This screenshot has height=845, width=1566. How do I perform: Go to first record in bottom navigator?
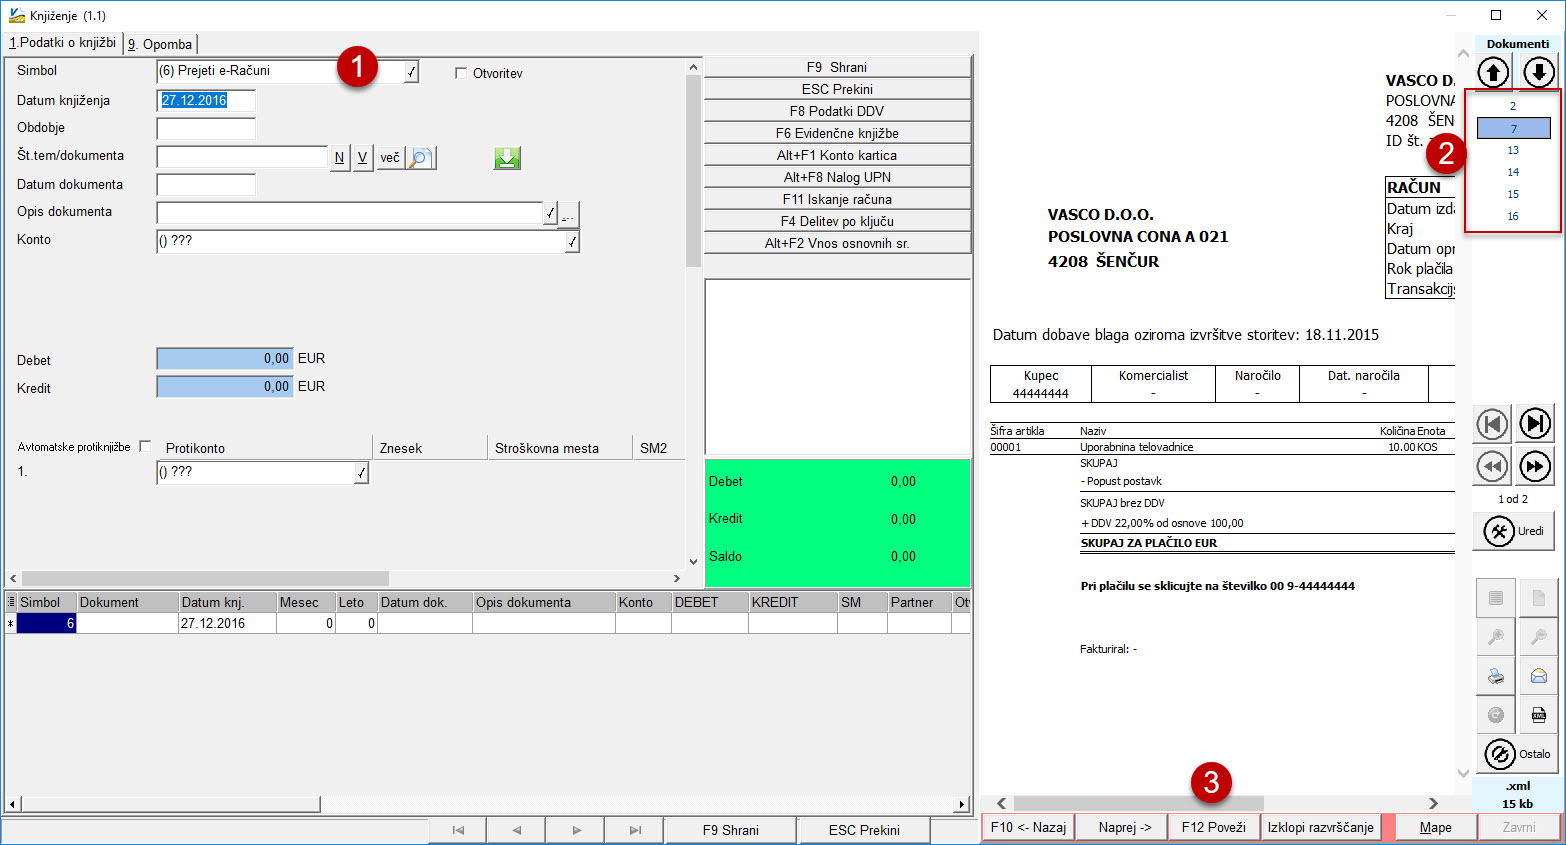[x=458, y=830]
